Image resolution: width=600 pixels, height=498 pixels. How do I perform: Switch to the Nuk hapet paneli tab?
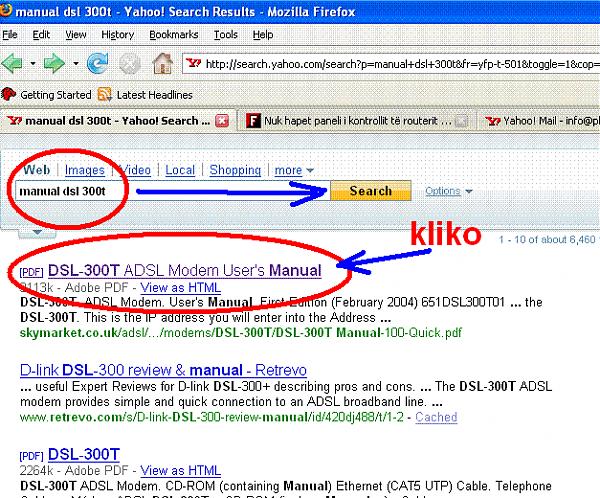356,121
